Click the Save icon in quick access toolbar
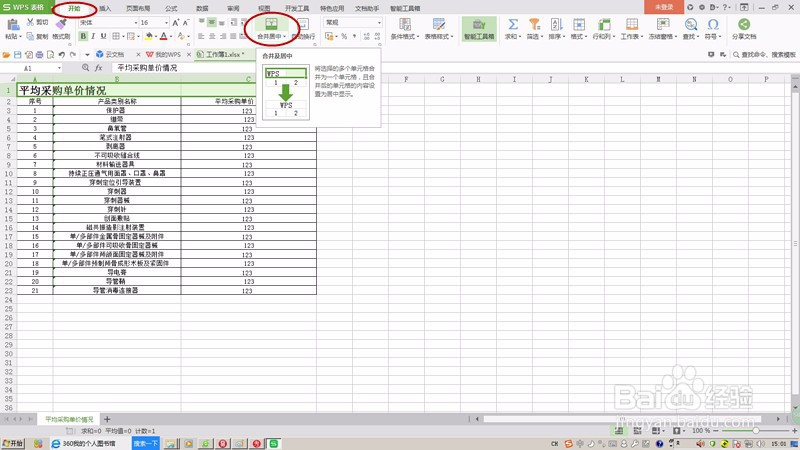The image size is (800, 450). click(17, 55)
